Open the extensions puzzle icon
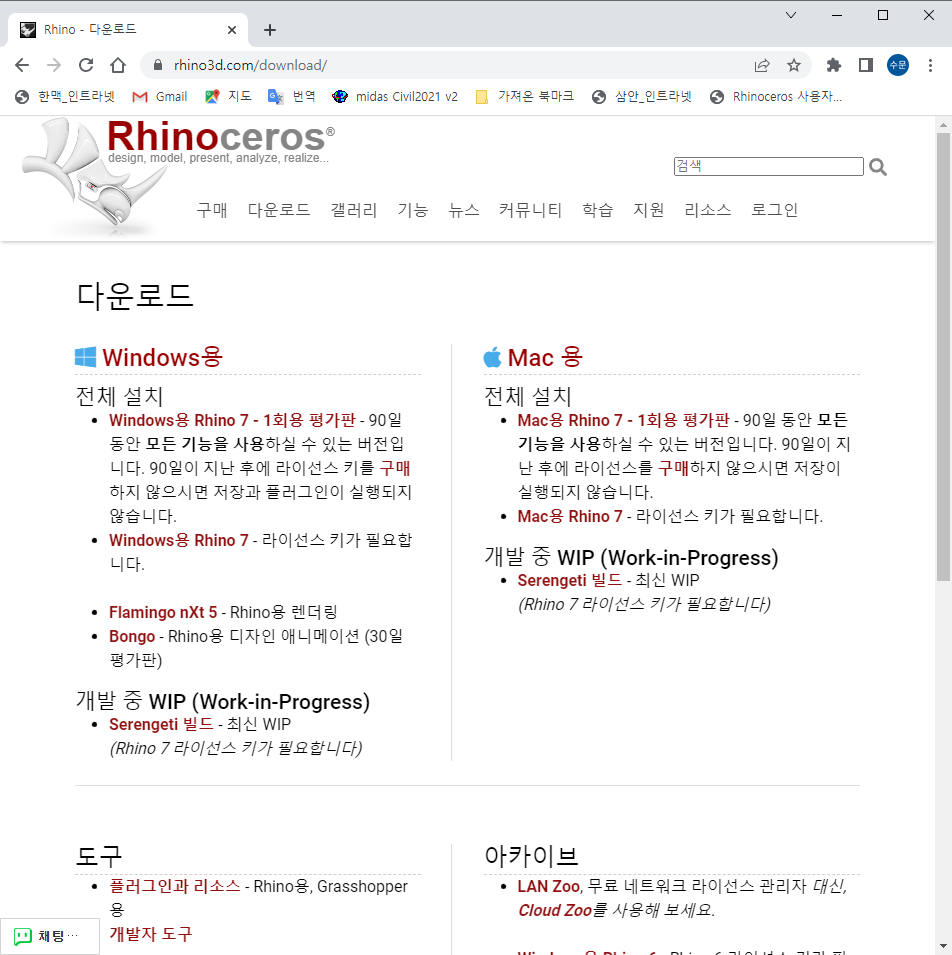 [834, 65]
